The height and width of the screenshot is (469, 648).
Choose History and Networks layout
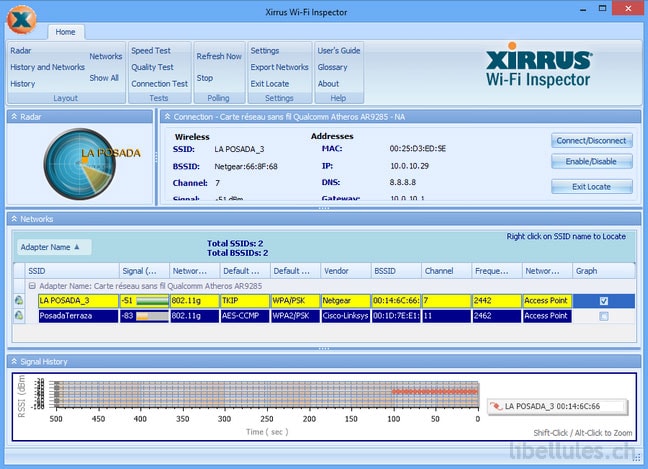[x=47, y=67]
